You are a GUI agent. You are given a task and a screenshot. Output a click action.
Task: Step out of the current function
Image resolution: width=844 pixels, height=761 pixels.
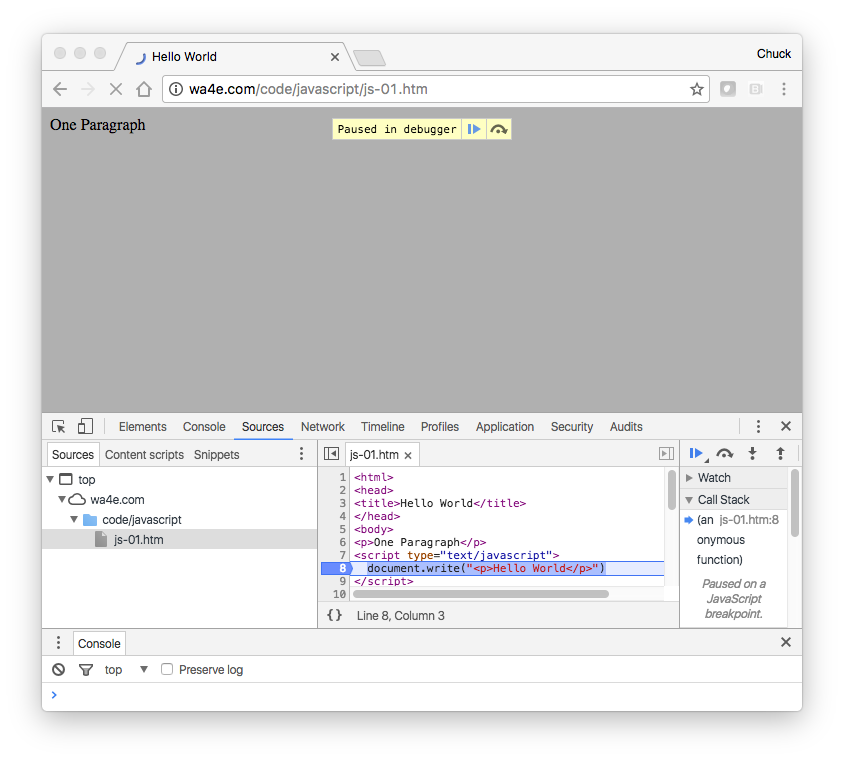tap(780, 454)
